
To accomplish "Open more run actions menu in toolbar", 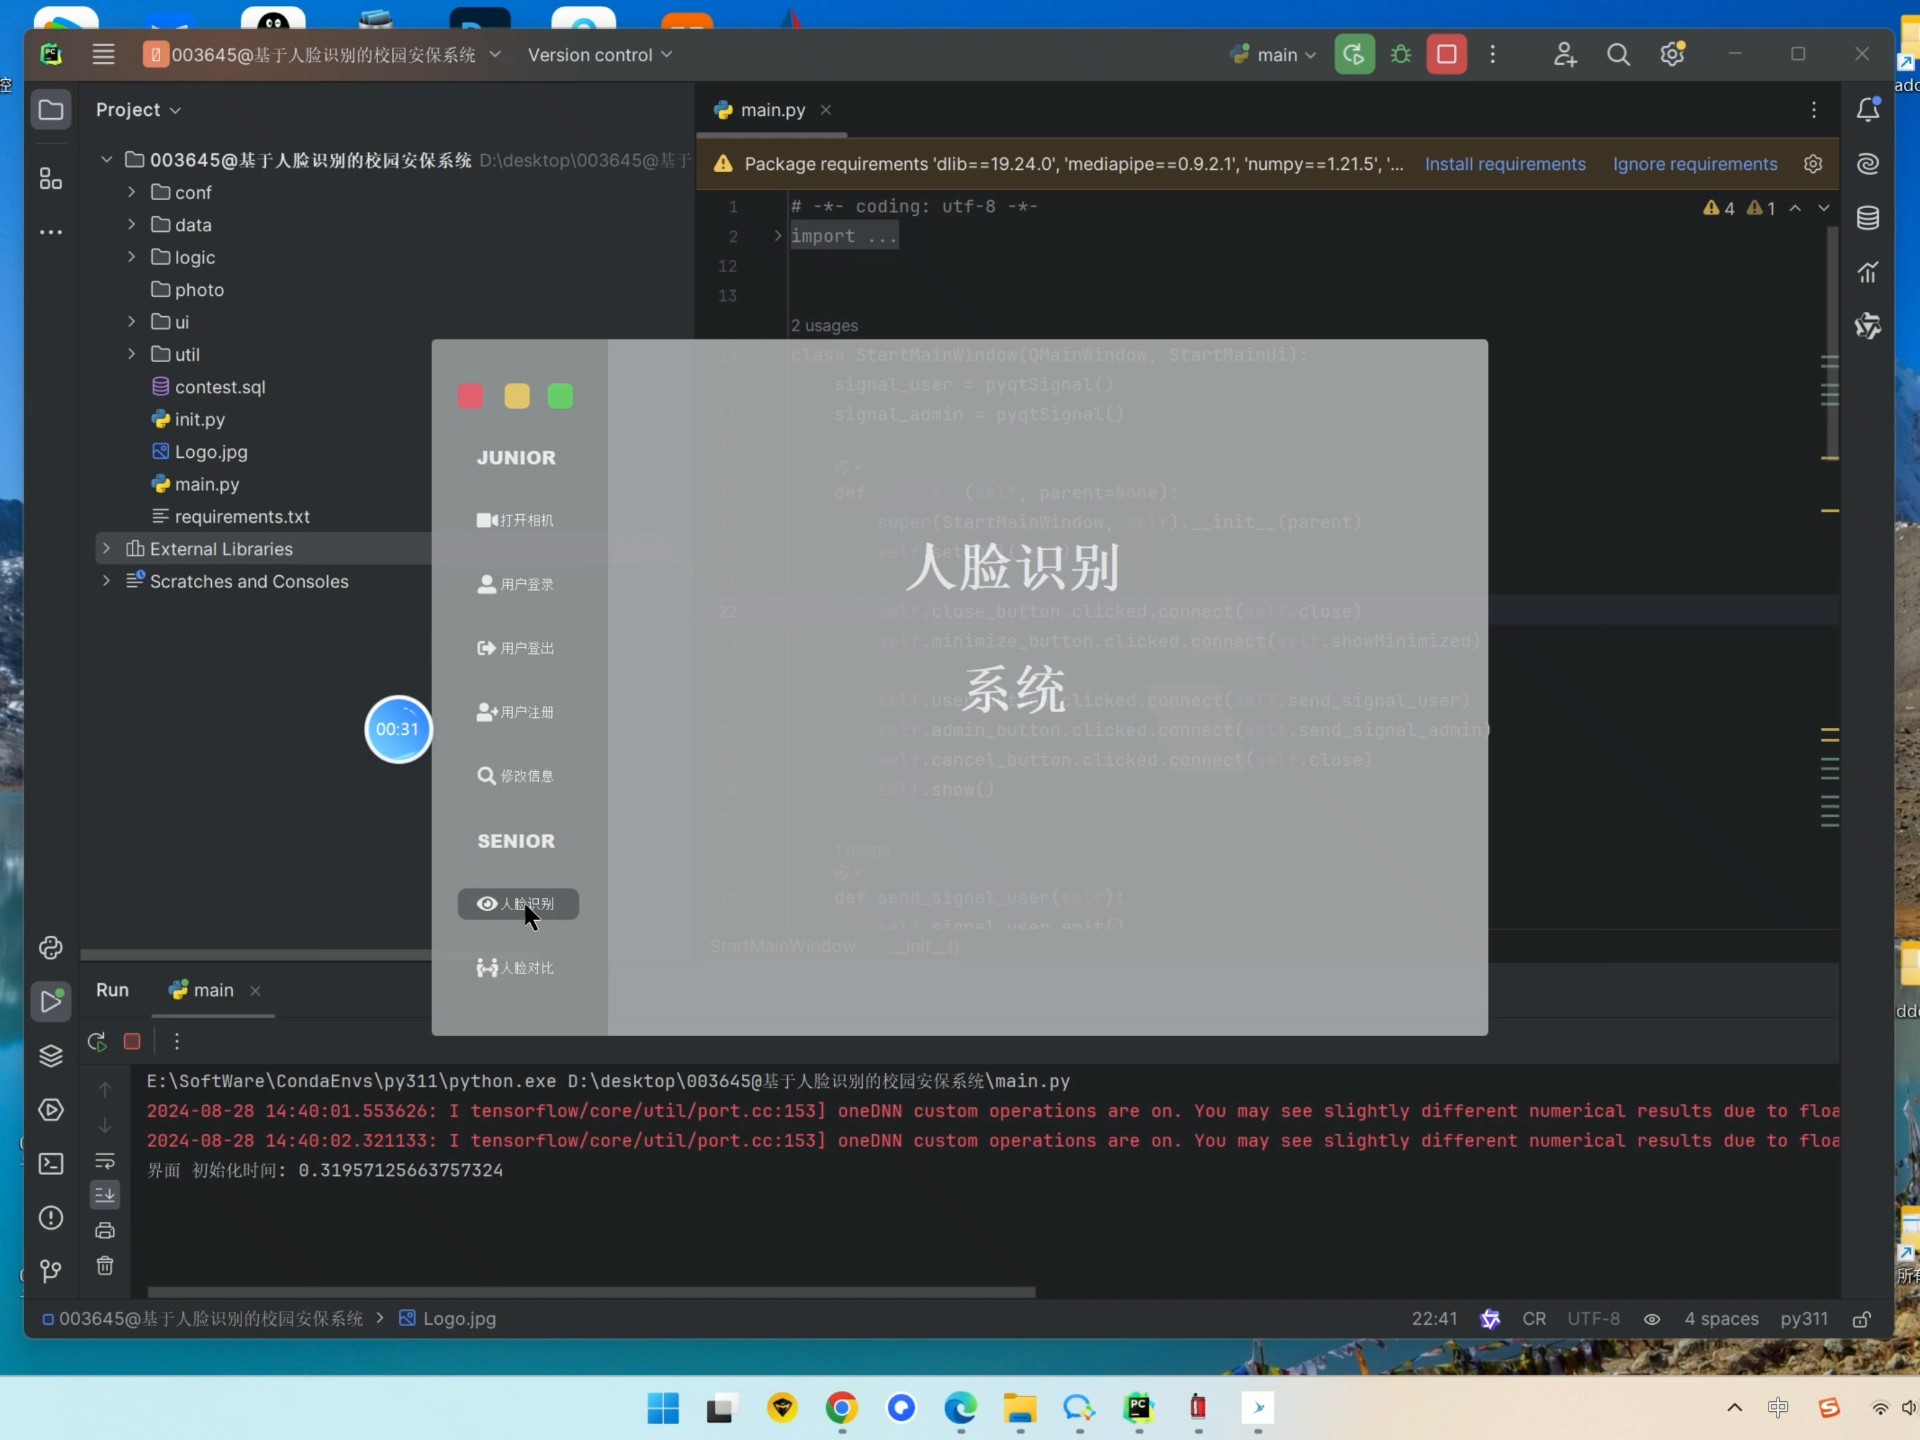I will [1493, 54].
